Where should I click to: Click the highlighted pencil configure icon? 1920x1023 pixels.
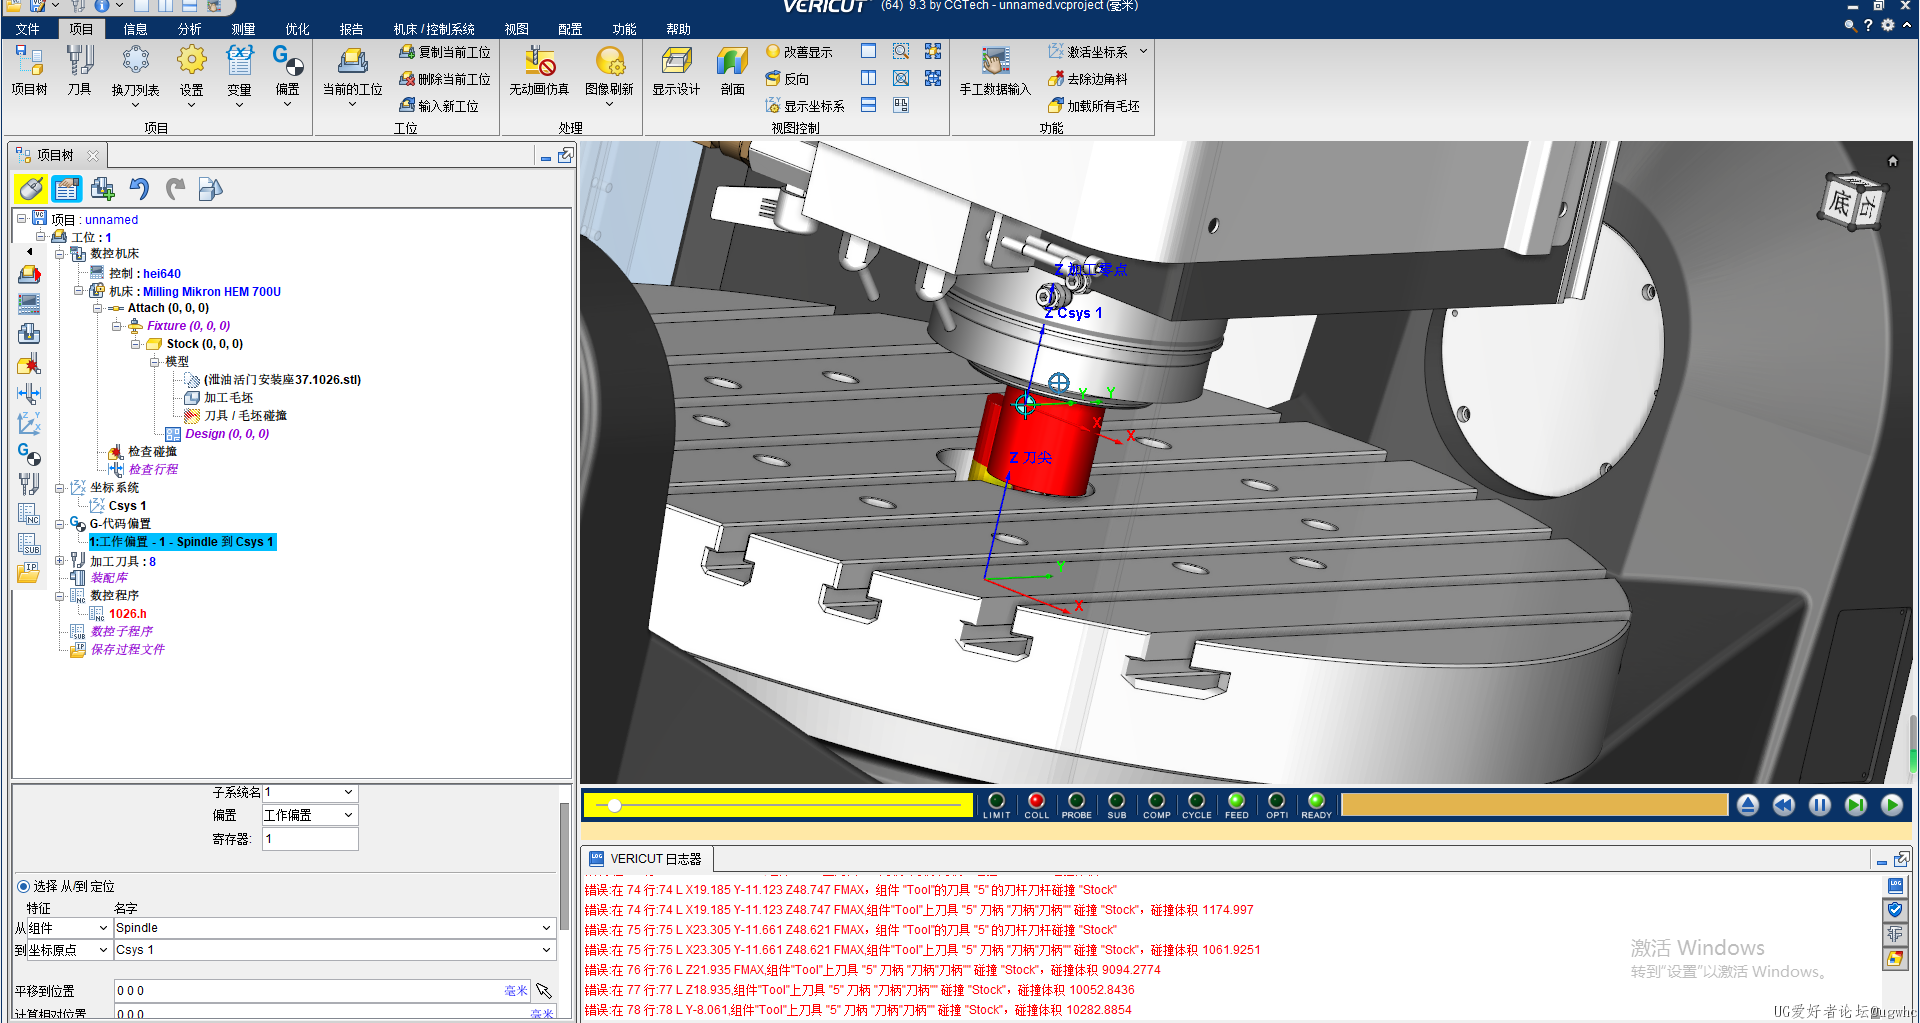click(30, 188)
